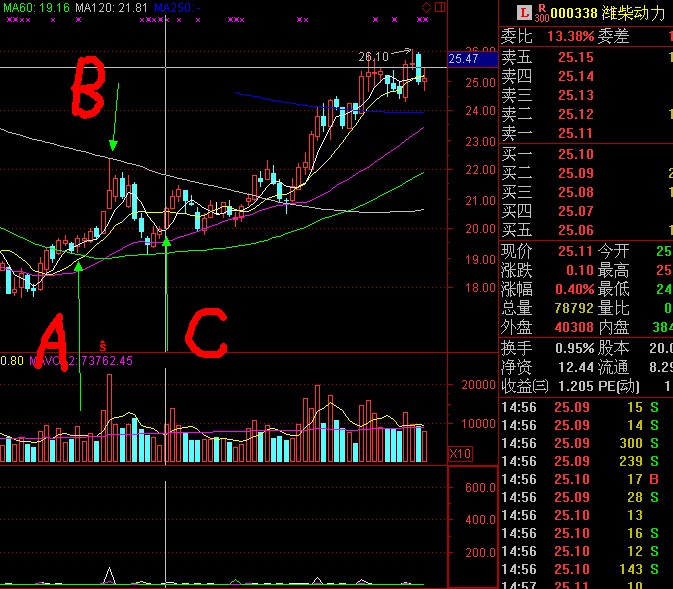Viewport: 673px width, 589px height.
Task: Click the 现价 value 25.11
Action: point(576,251)
